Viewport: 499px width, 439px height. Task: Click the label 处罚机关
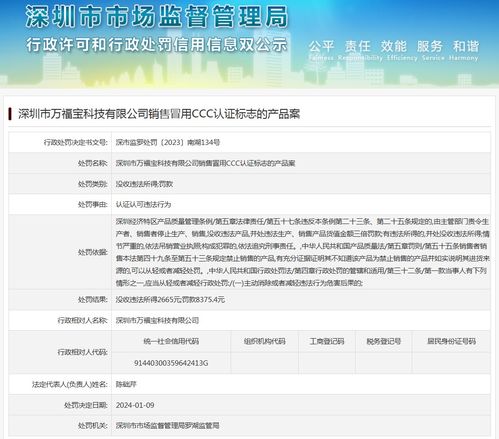point(93,426)
